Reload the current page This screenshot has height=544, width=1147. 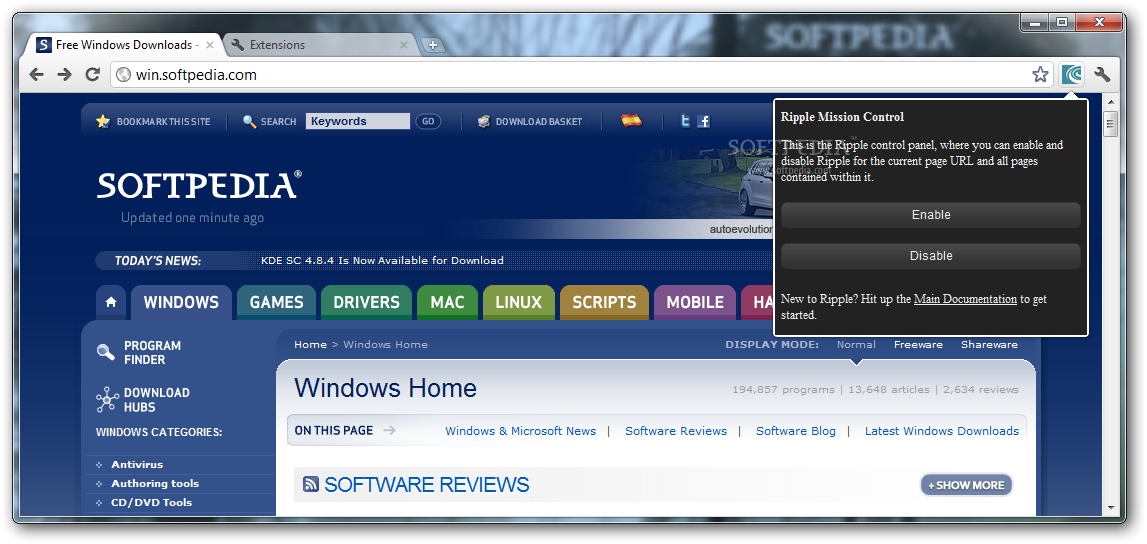tap(93, 75)
